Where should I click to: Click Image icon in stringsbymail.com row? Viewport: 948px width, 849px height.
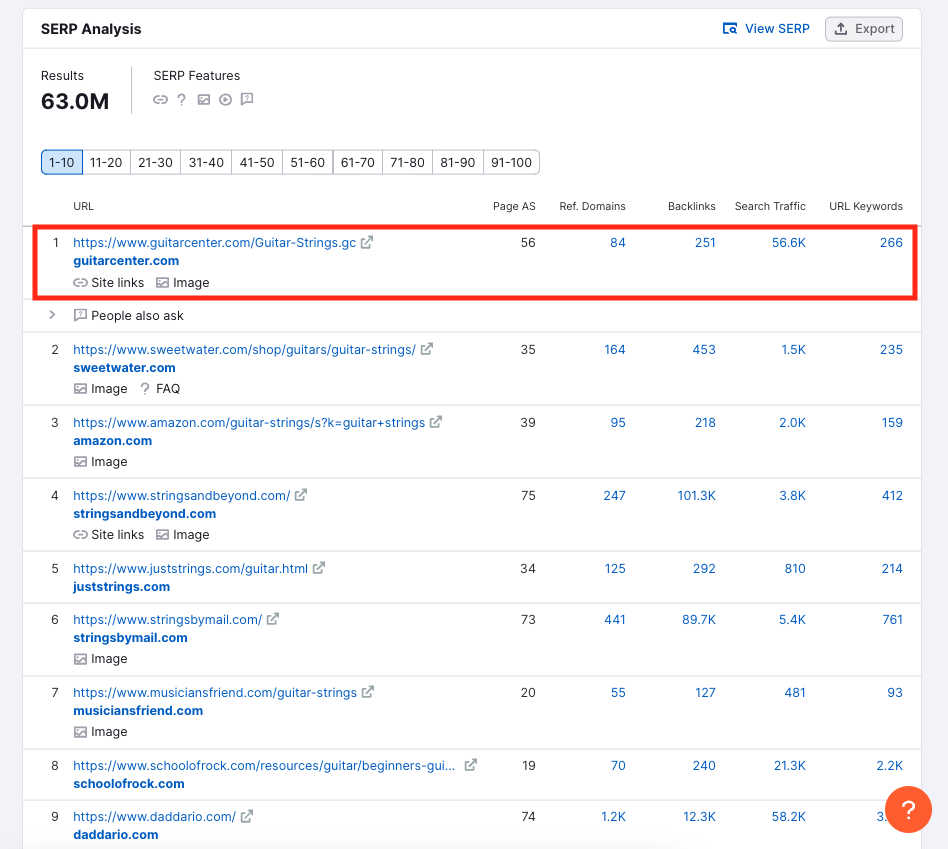point(80,659)
